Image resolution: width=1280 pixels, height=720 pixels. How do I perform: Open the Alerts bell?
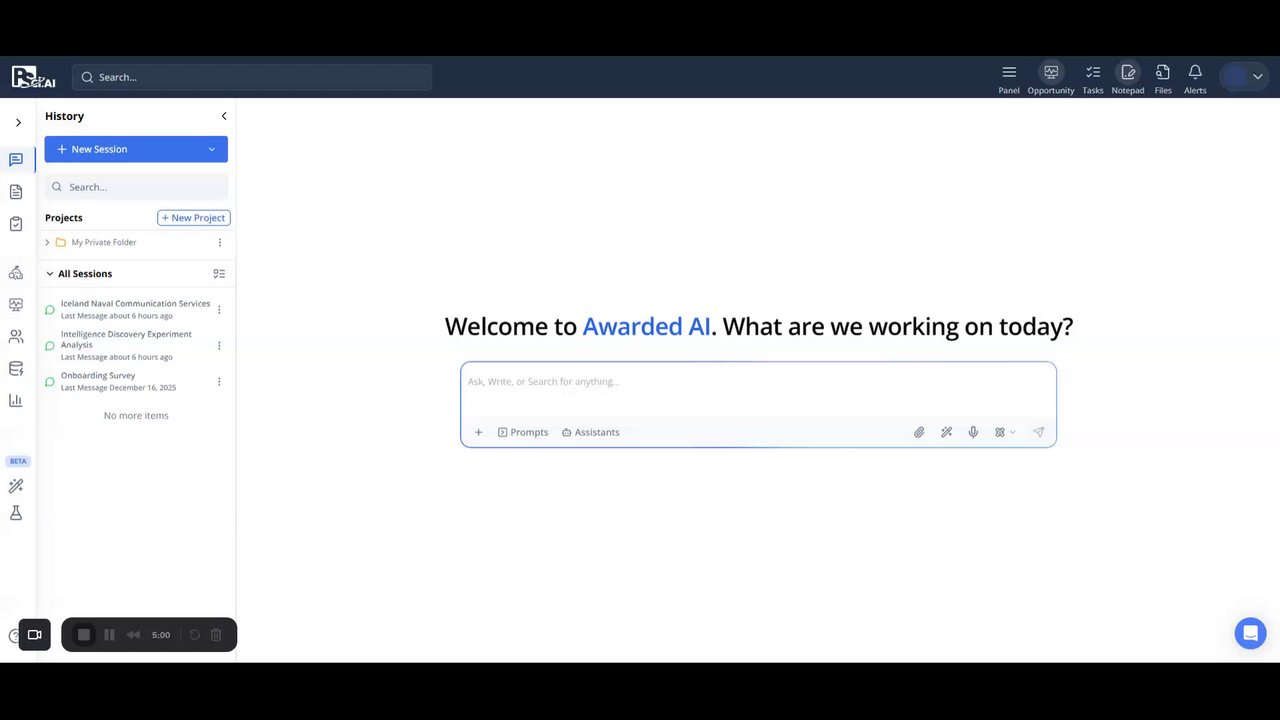click(1195, 79)
